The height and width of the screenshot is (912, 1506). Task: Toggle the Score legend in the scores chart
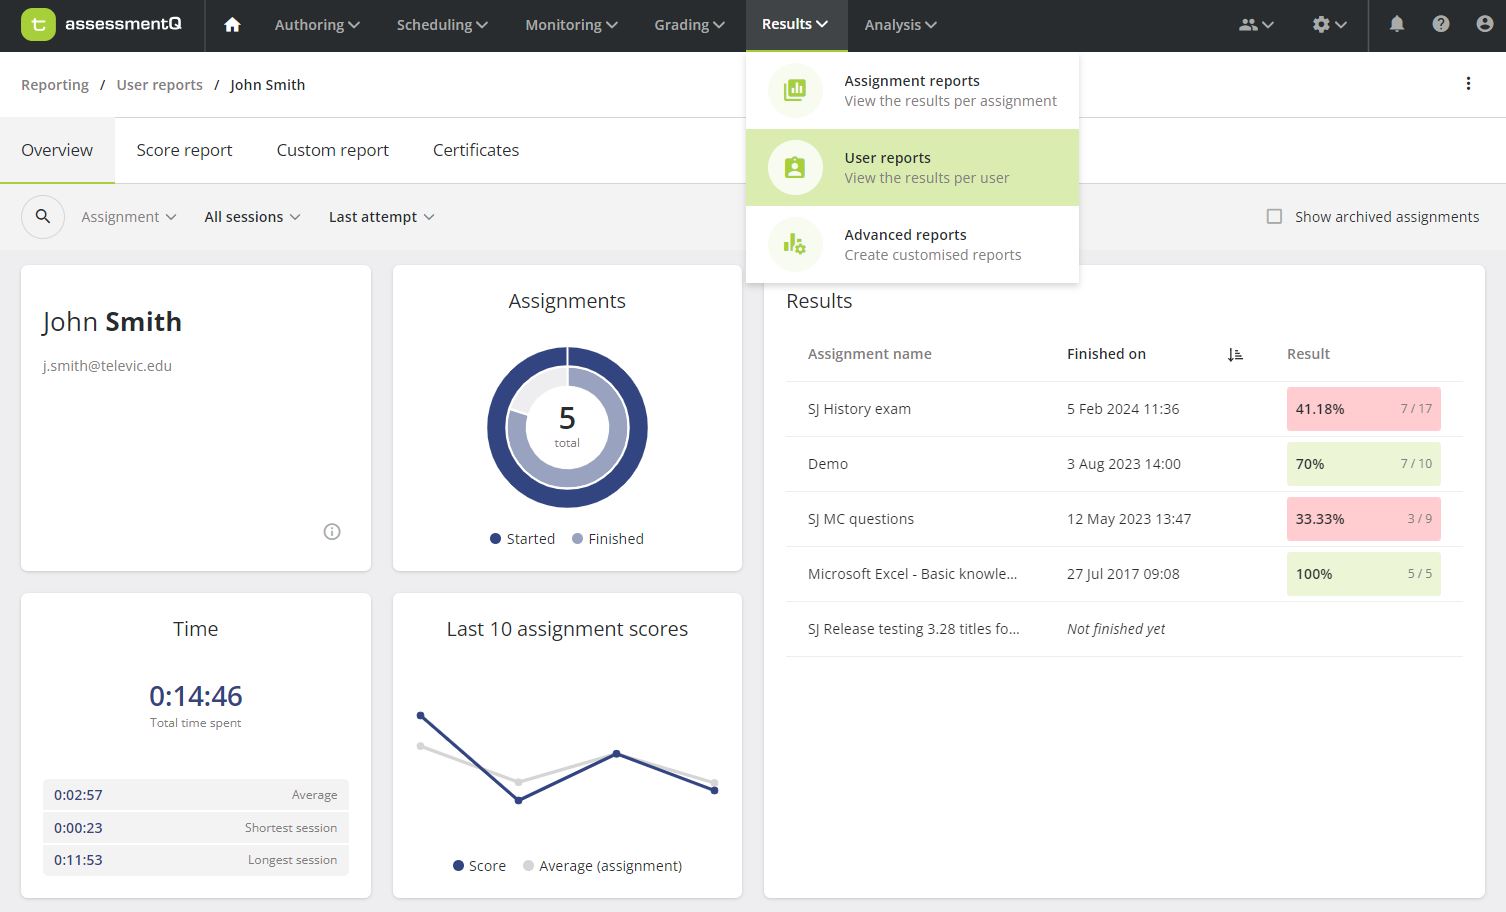[x=478, y=865]
